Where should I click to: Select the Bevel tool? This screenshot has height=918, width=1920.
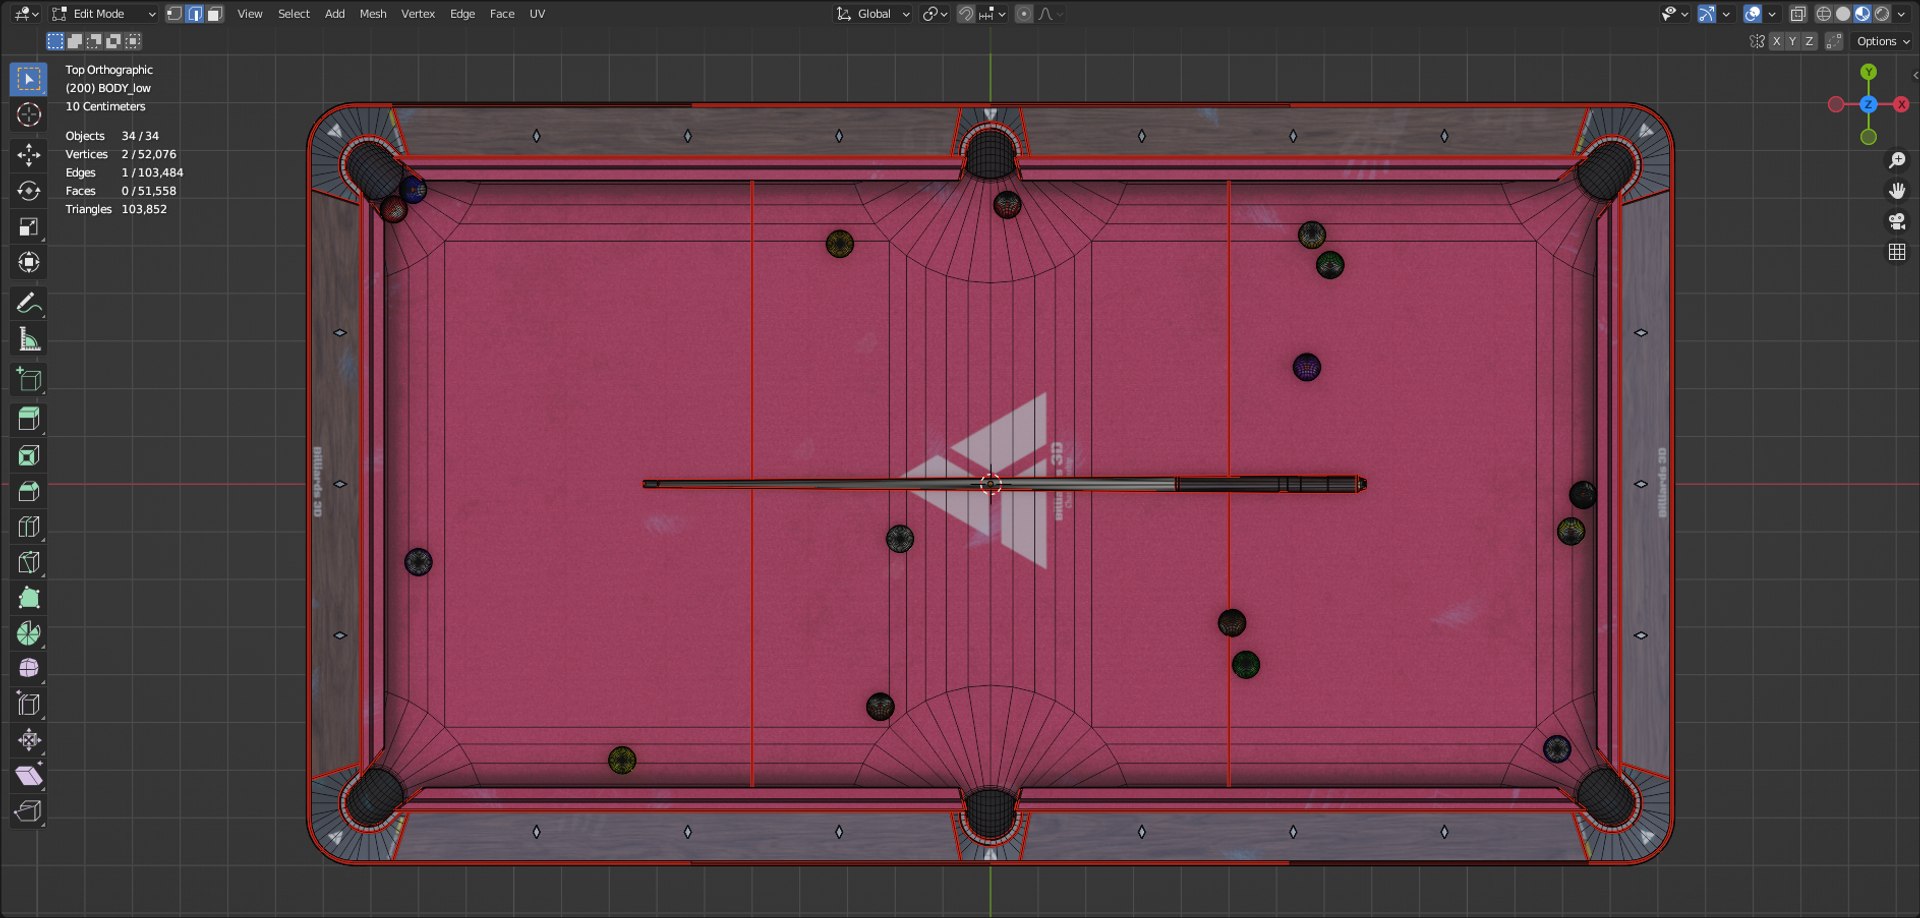tap(28, 490)
